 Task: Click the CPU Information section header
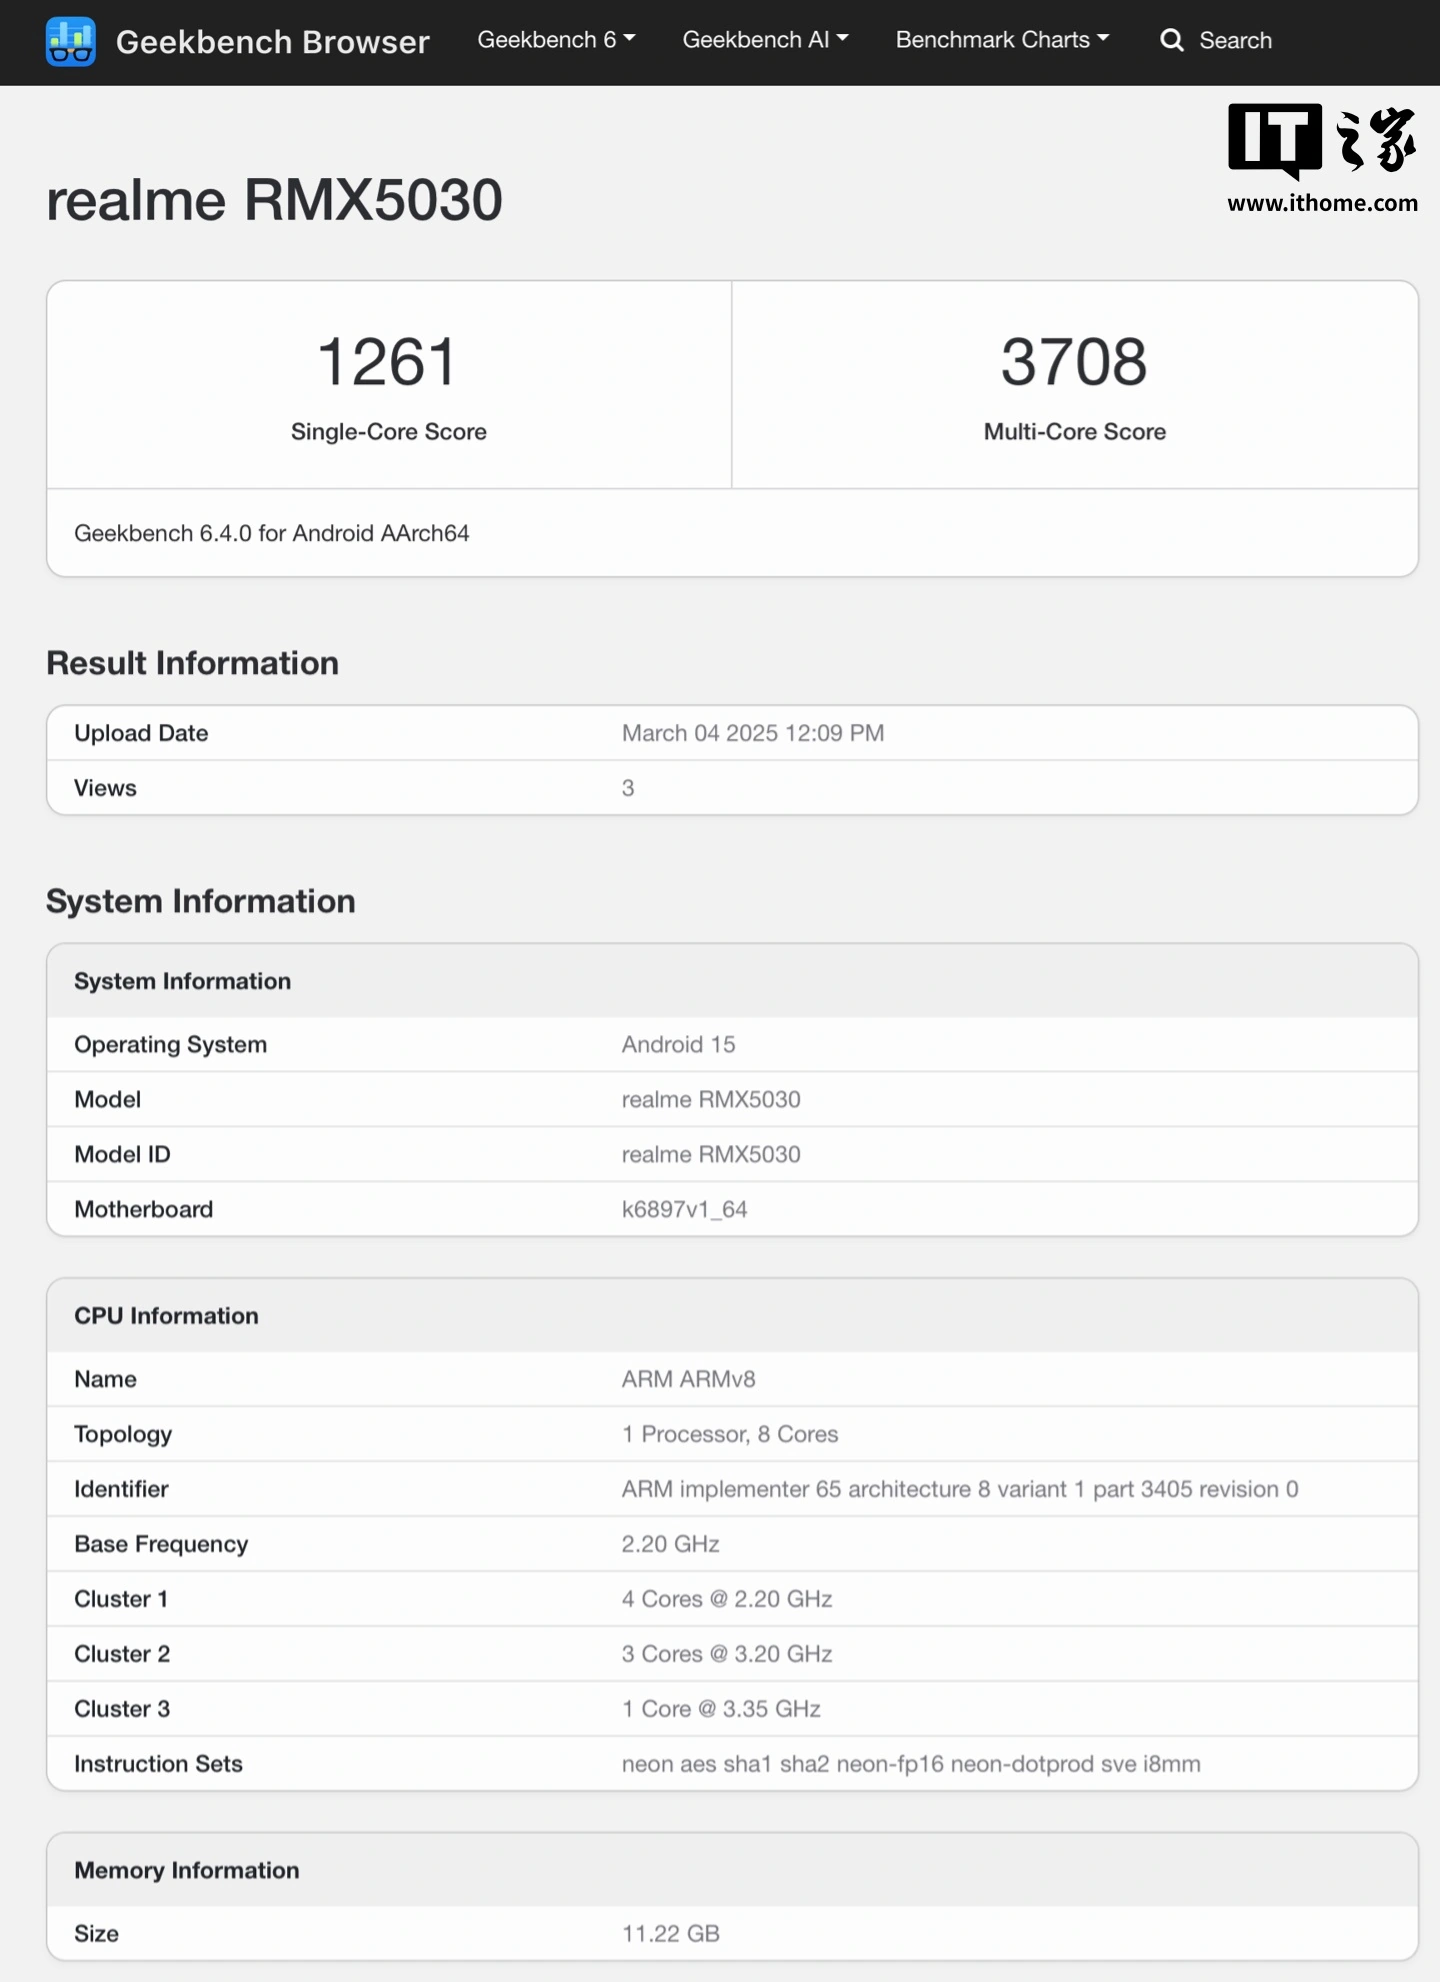tap(166, 1316)
